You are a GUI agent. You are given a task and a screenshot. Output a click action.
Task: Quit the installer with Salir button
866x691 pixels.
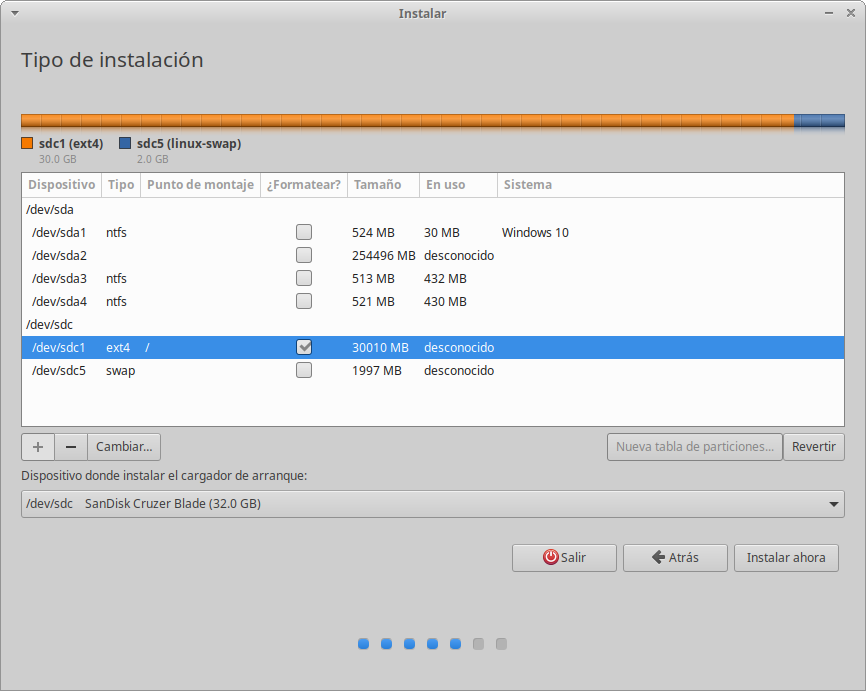tap(564, 557)
